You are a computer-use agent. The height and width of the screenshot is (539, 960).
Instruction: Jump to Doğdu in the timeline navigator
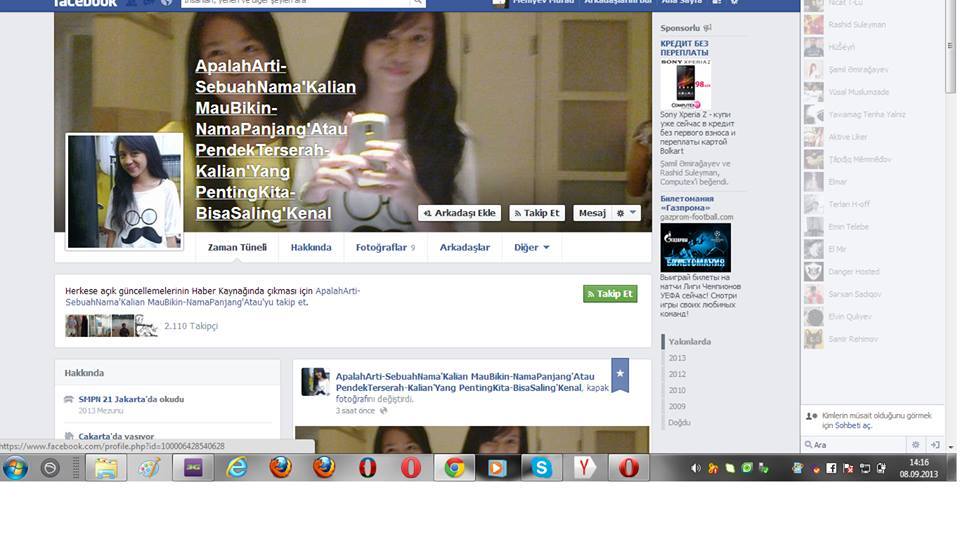(x=680, y=422)
